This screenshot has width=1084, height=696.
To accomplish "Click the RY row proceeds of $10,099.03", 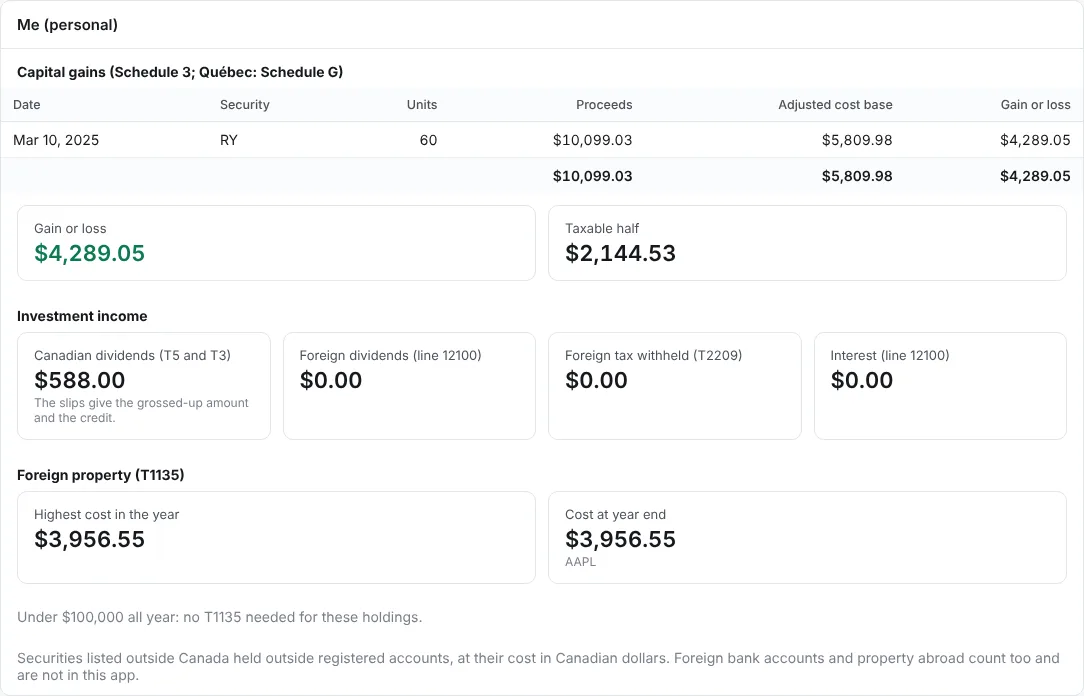I will tap(592, 140).
